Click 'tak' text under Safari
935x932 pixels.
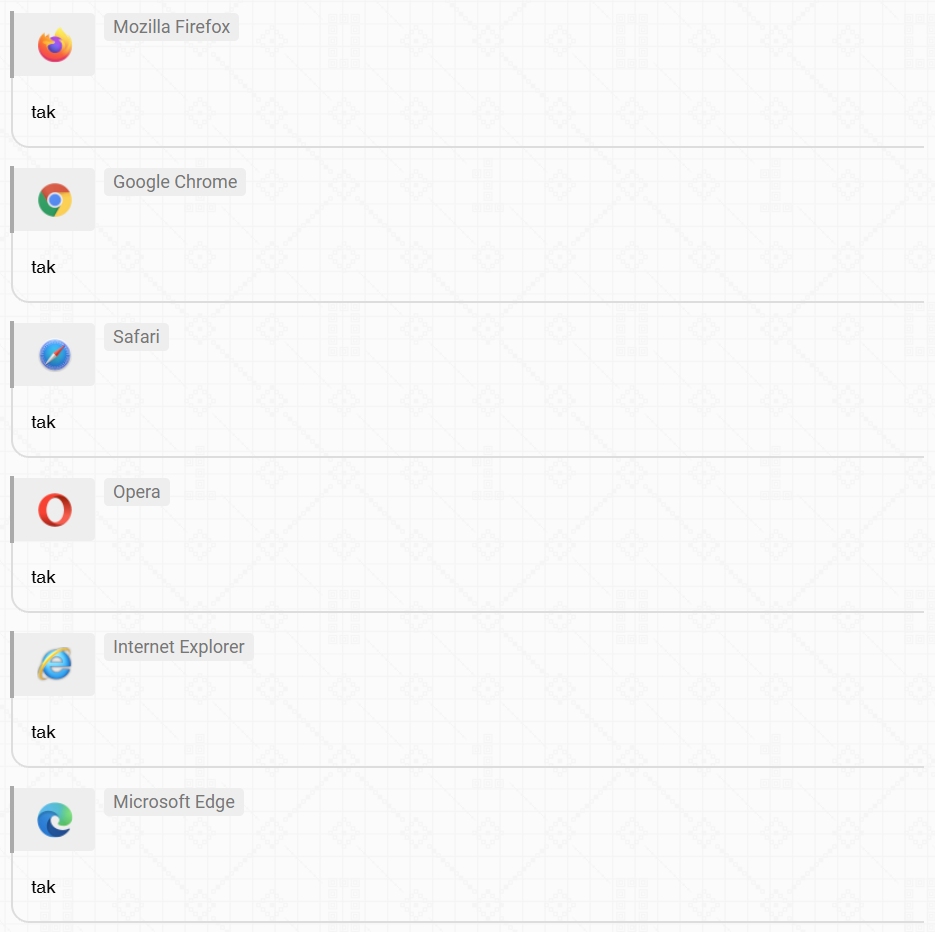coord(43,422)
